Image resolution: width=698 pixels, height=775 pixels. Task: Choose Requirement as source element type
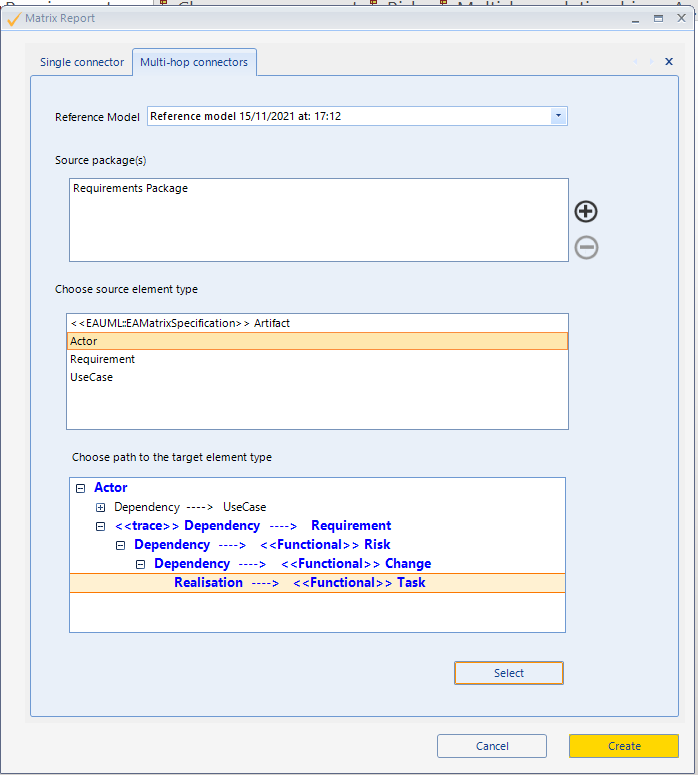click(x=317, y=359)
